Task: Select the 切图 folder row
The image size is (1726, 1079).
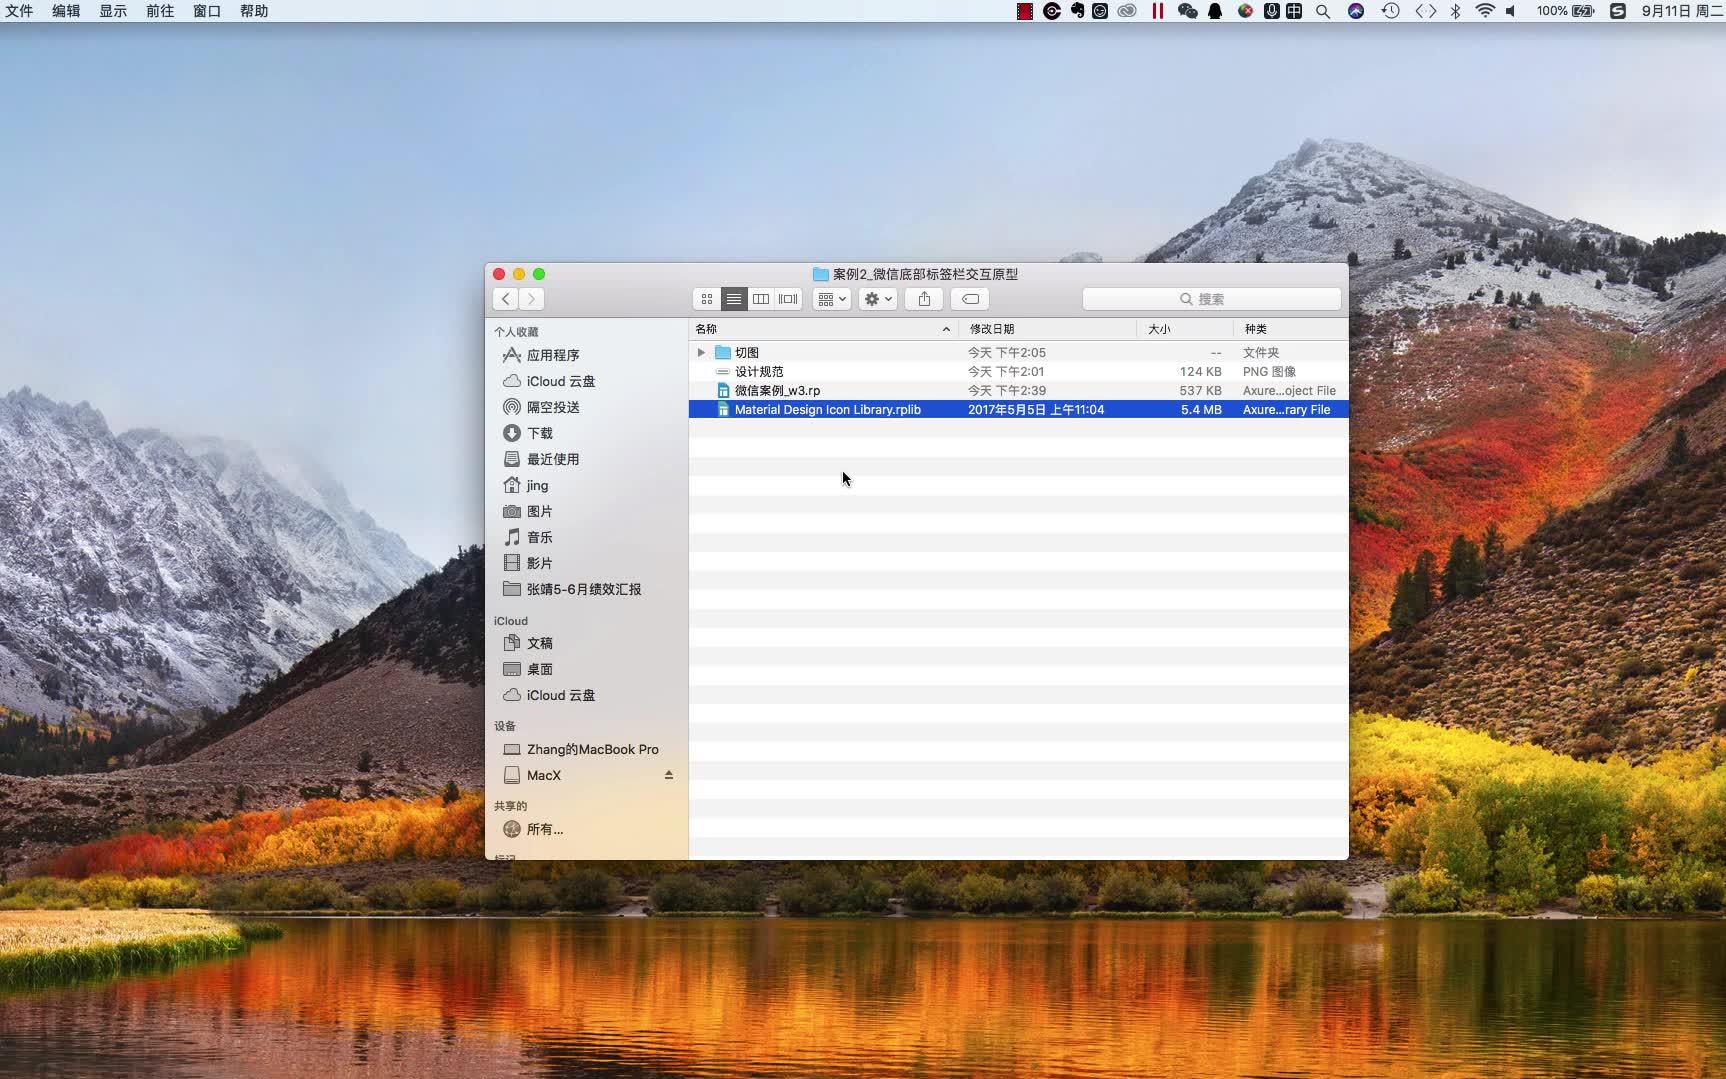Action: [x=1018, y=352]
